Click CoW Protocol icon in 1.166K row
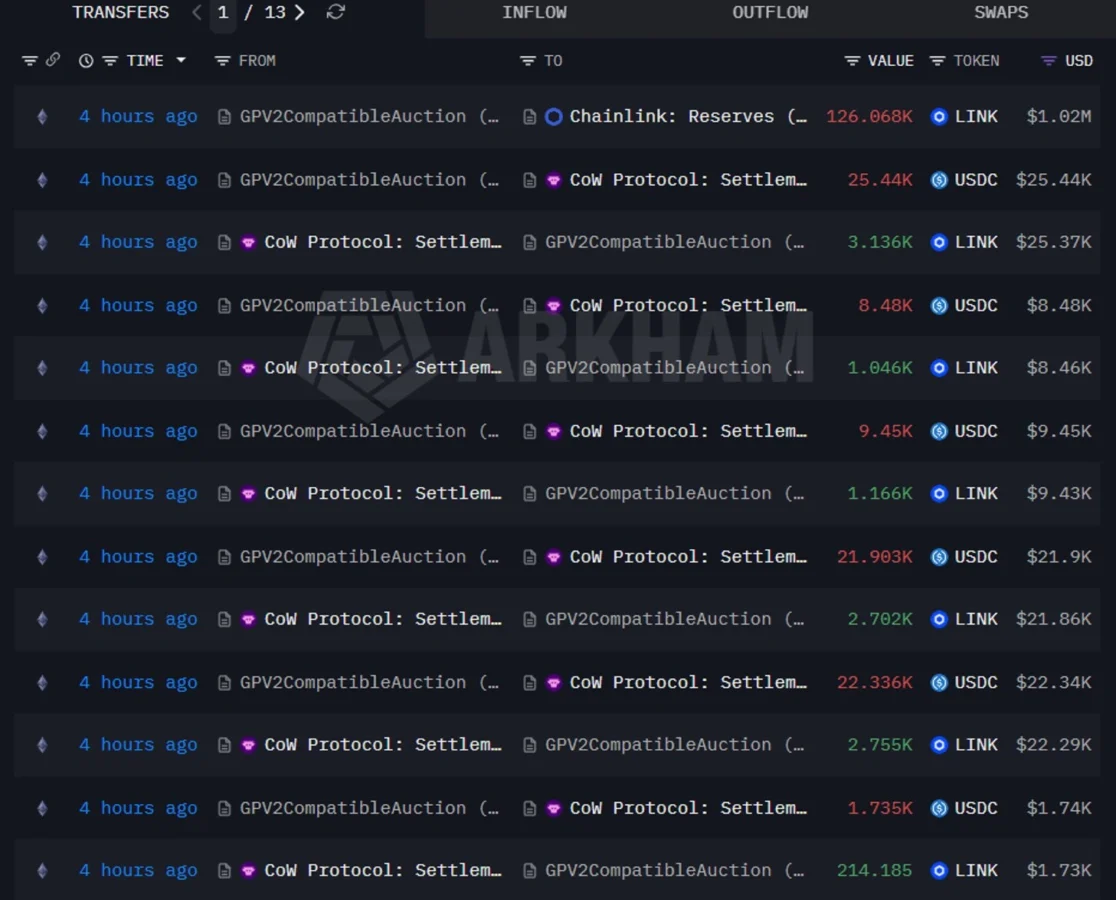1116x900 pixels. pyautogui.click(x=248, y=494)
